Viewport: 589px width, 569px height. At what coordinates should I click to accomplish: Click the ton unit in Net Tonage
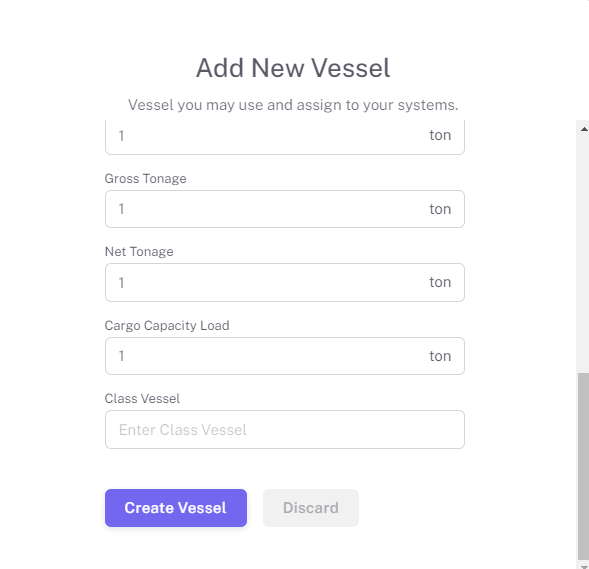440,282
